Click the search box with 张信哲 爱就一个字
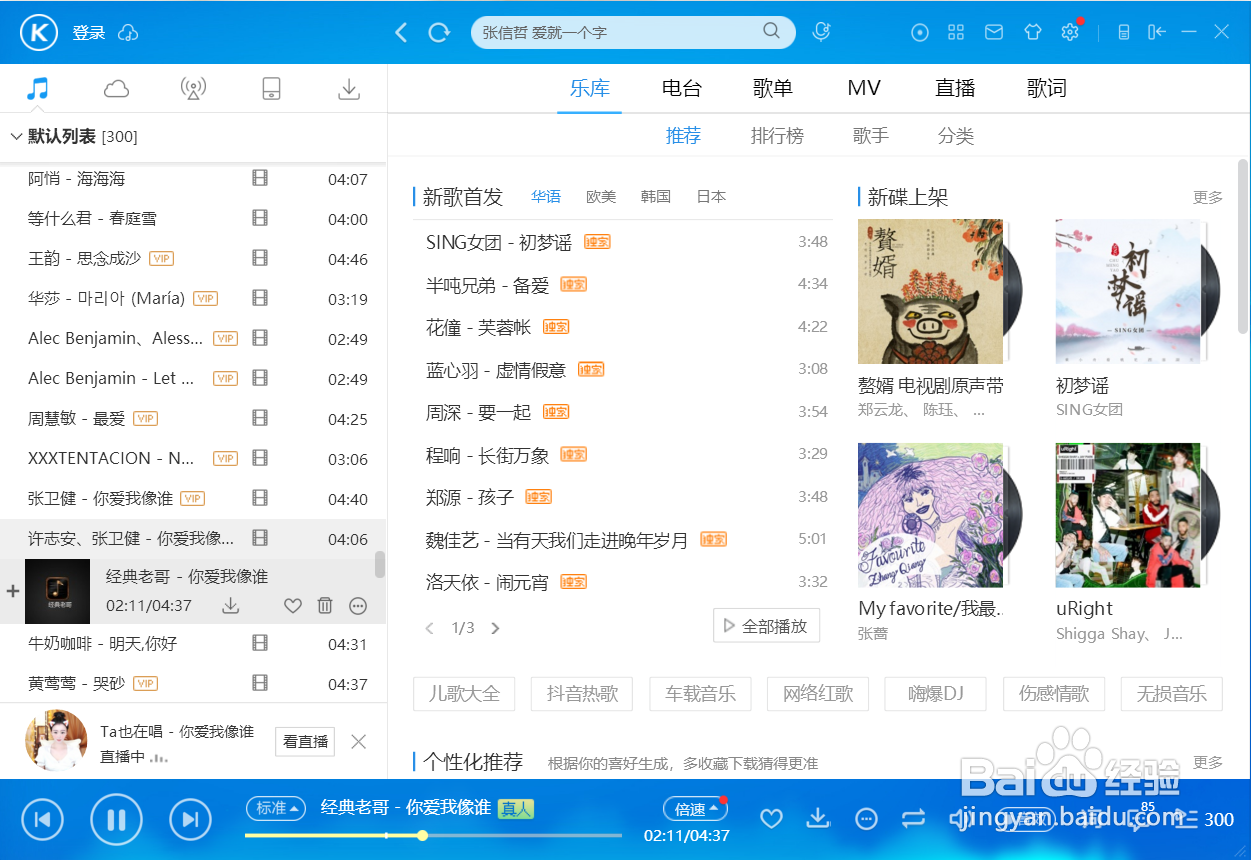This screenshot has height=860, width=1251. point(633,32)
